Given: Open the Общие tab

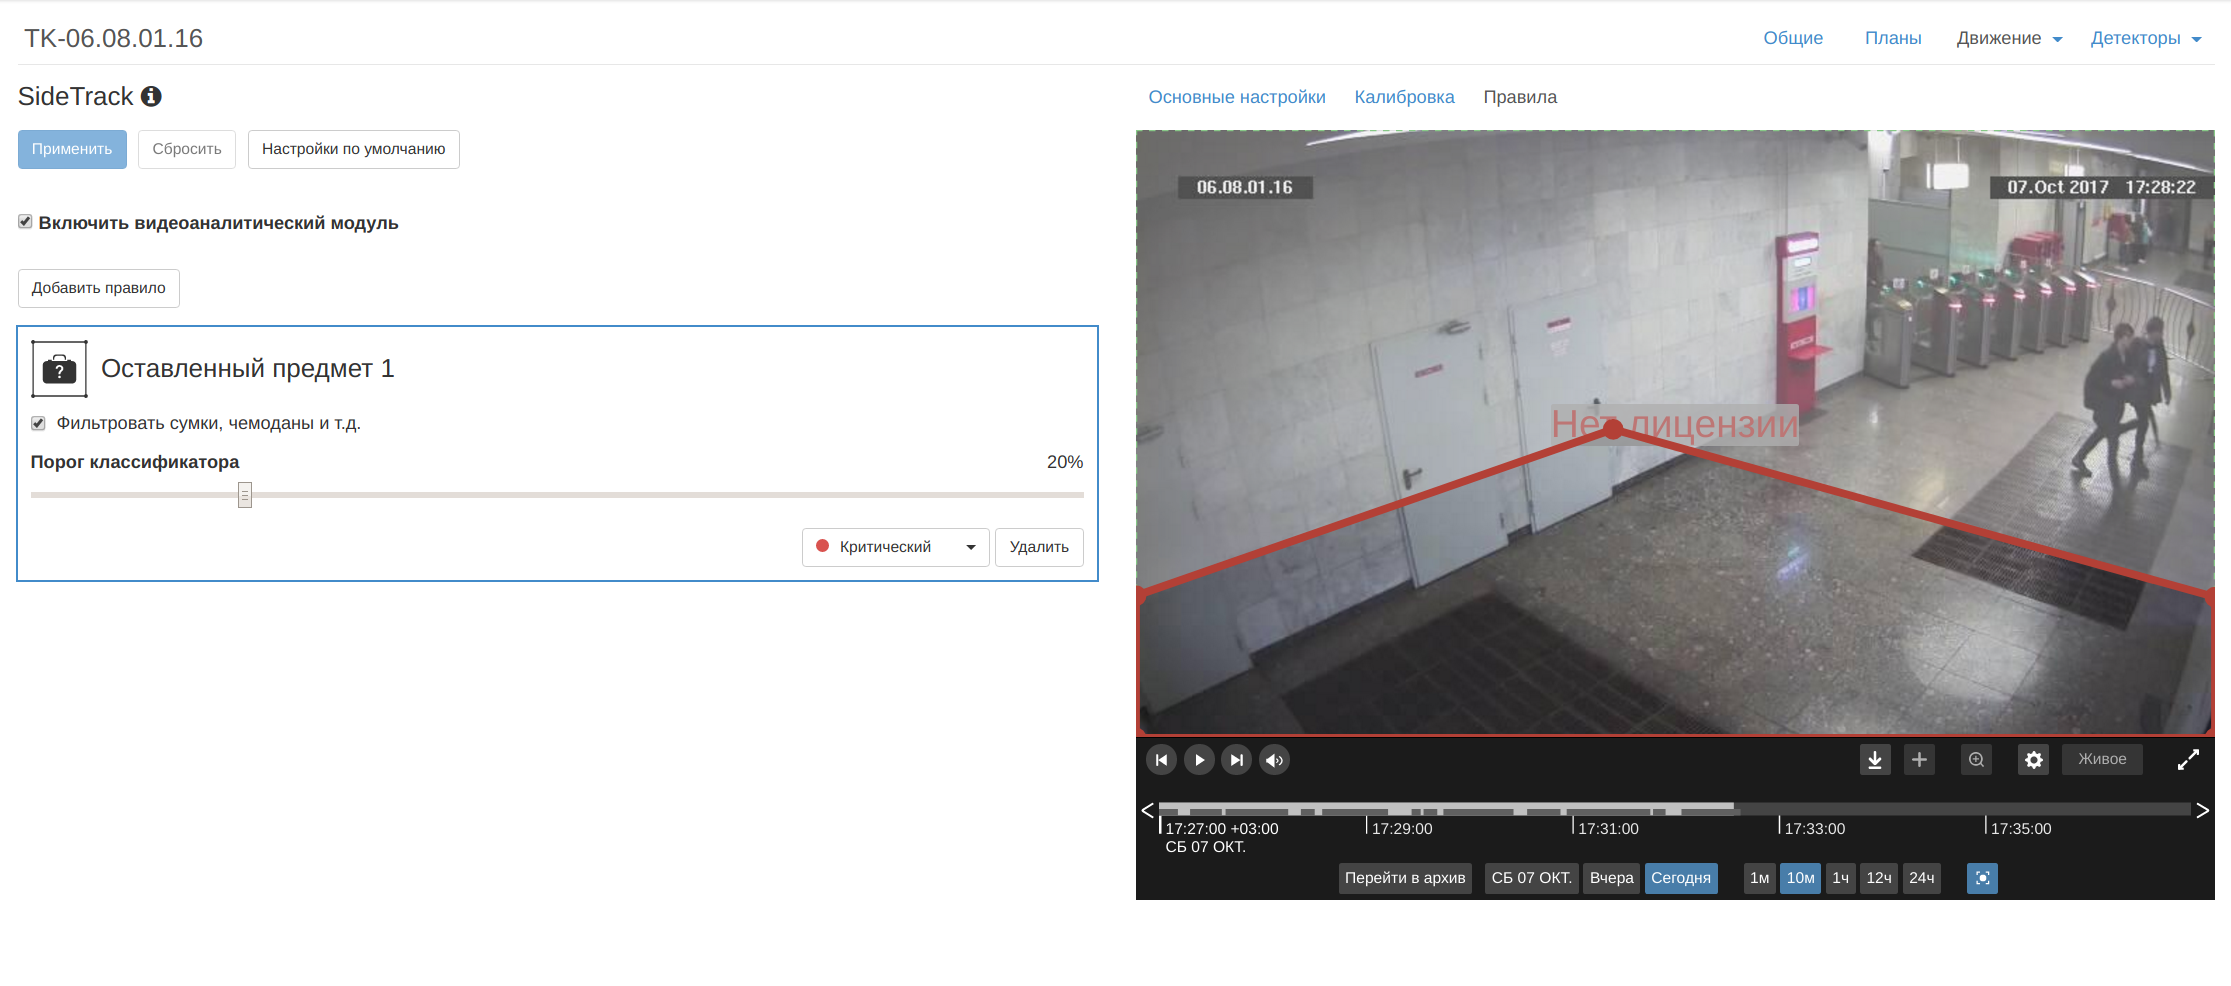Looking at the screenshot, I should pos(1793,38).
